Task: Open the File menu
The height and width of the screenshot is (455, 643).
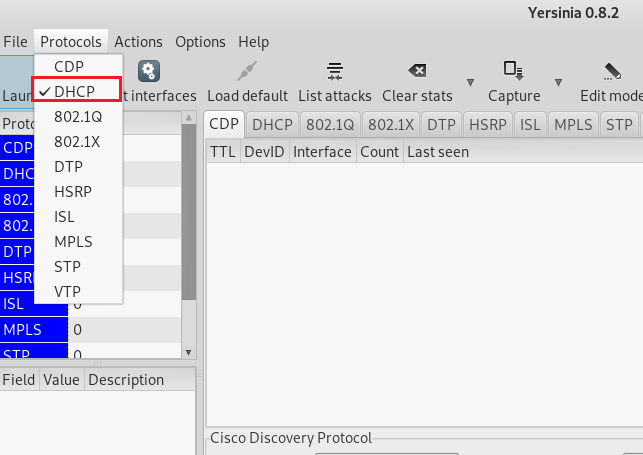Action: (15, 42)
